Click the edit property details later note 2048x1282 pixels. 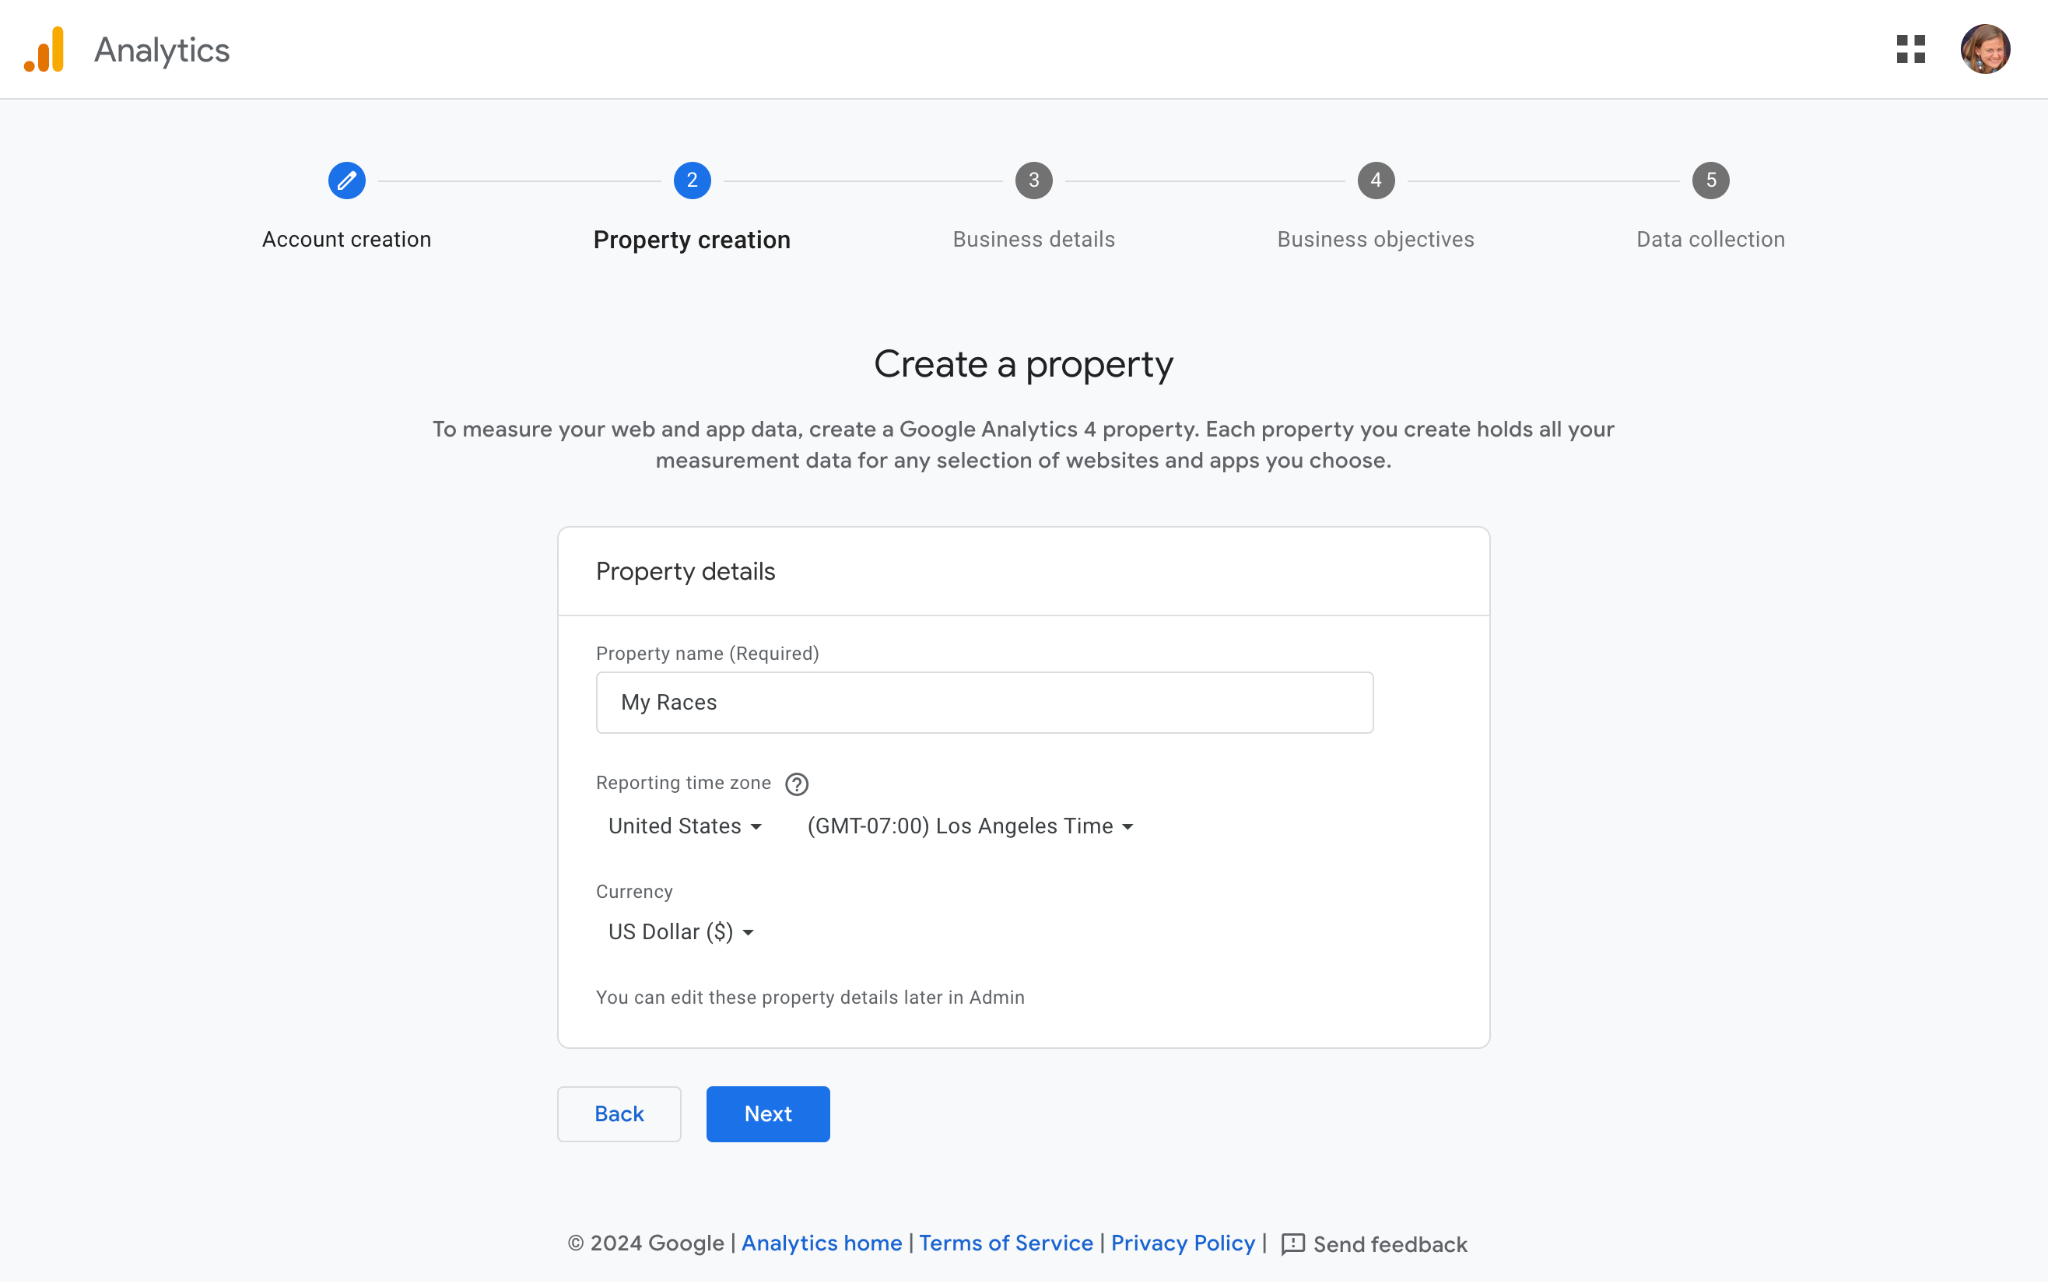click(x=810, y=998)
